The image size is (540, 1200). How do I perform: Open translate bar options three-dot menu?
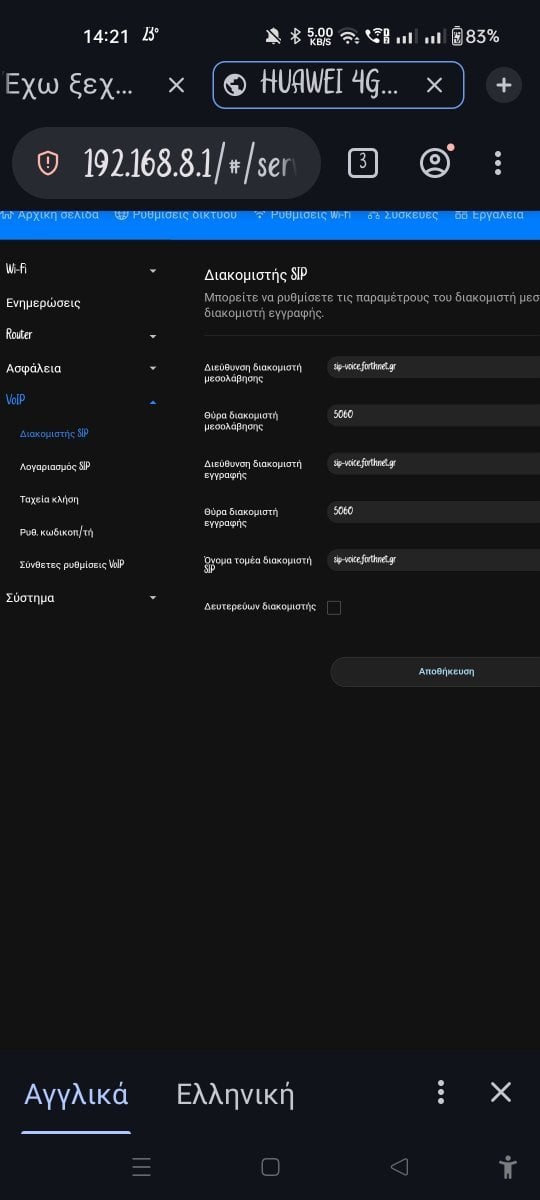[441, 1092]
